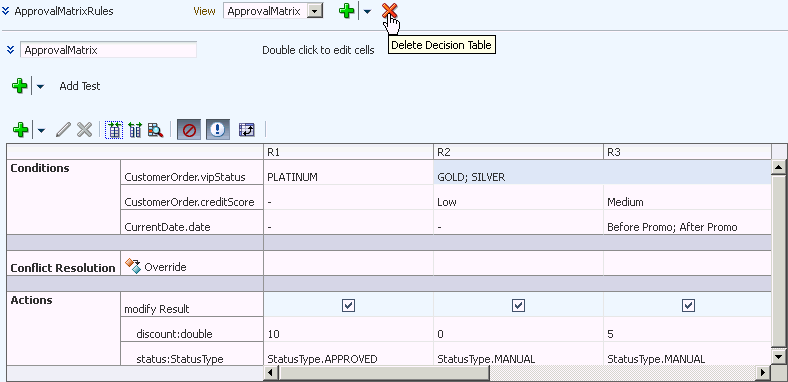
Task: Click the green add decision table plus icon
Action: 347,11
